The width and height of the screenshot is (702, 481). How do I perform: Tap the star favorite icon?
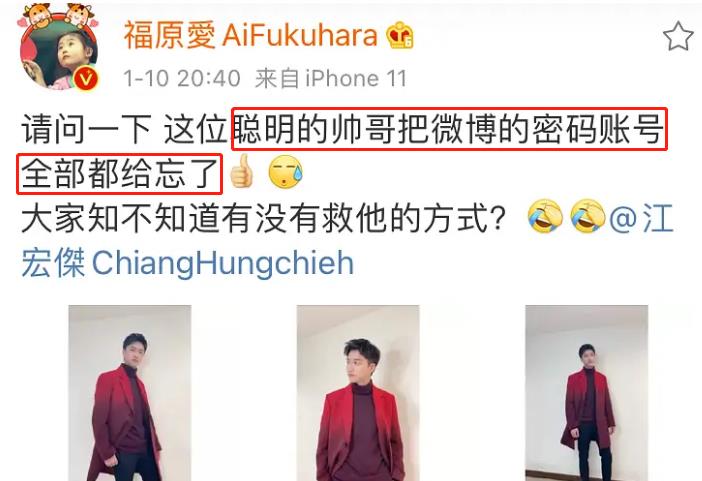(678, 36)
